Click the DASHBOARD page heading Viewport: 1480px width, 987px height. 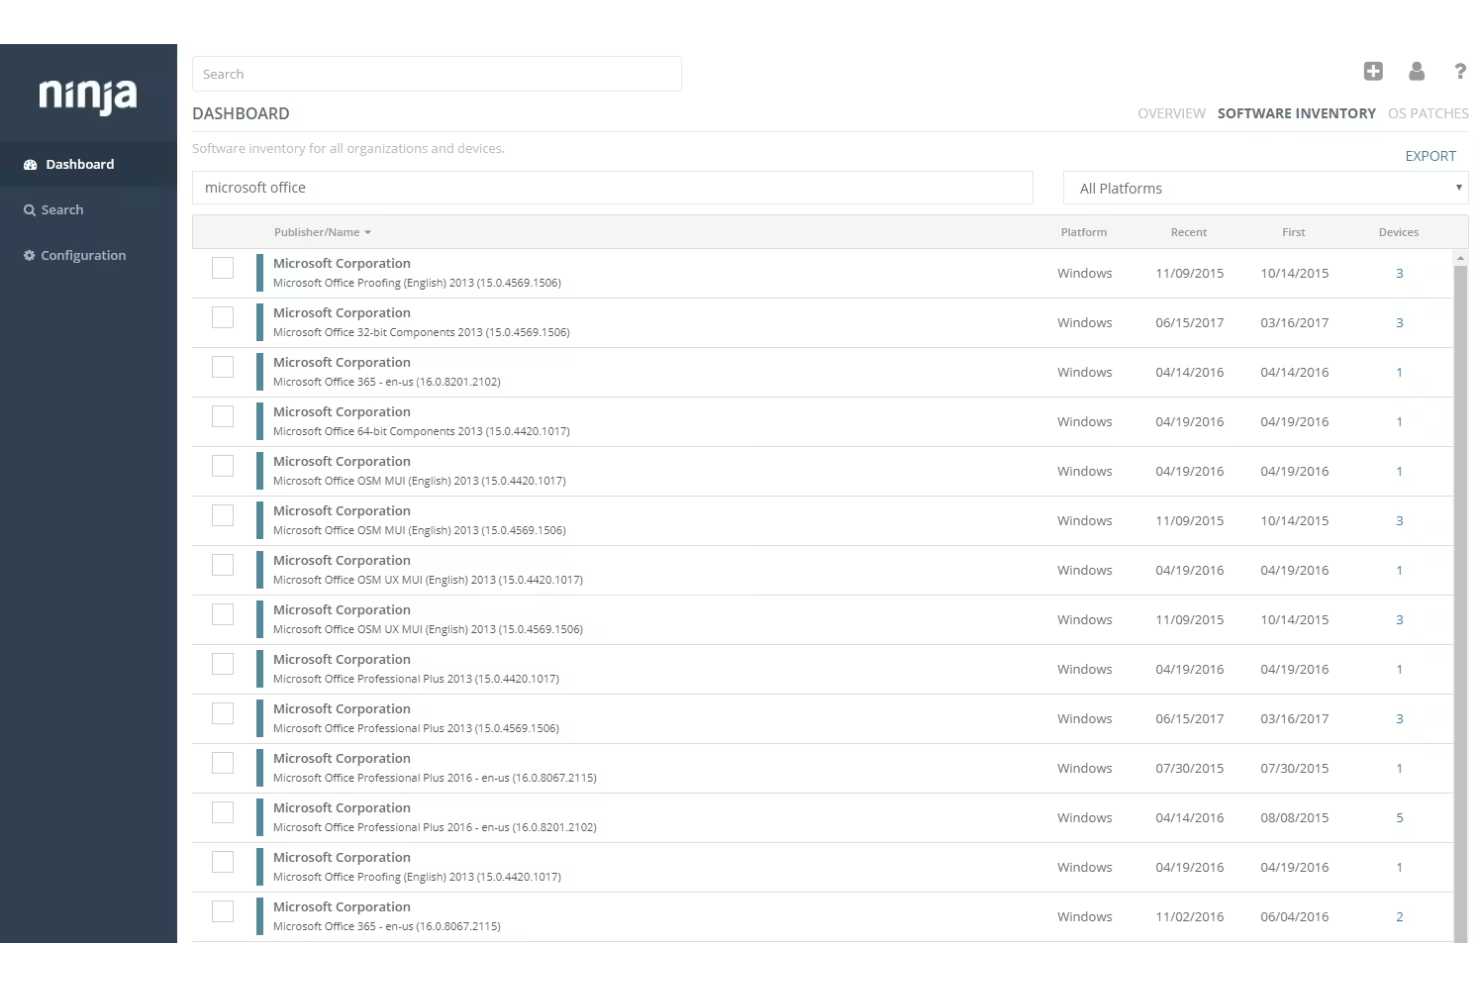(x=241, y=114)
